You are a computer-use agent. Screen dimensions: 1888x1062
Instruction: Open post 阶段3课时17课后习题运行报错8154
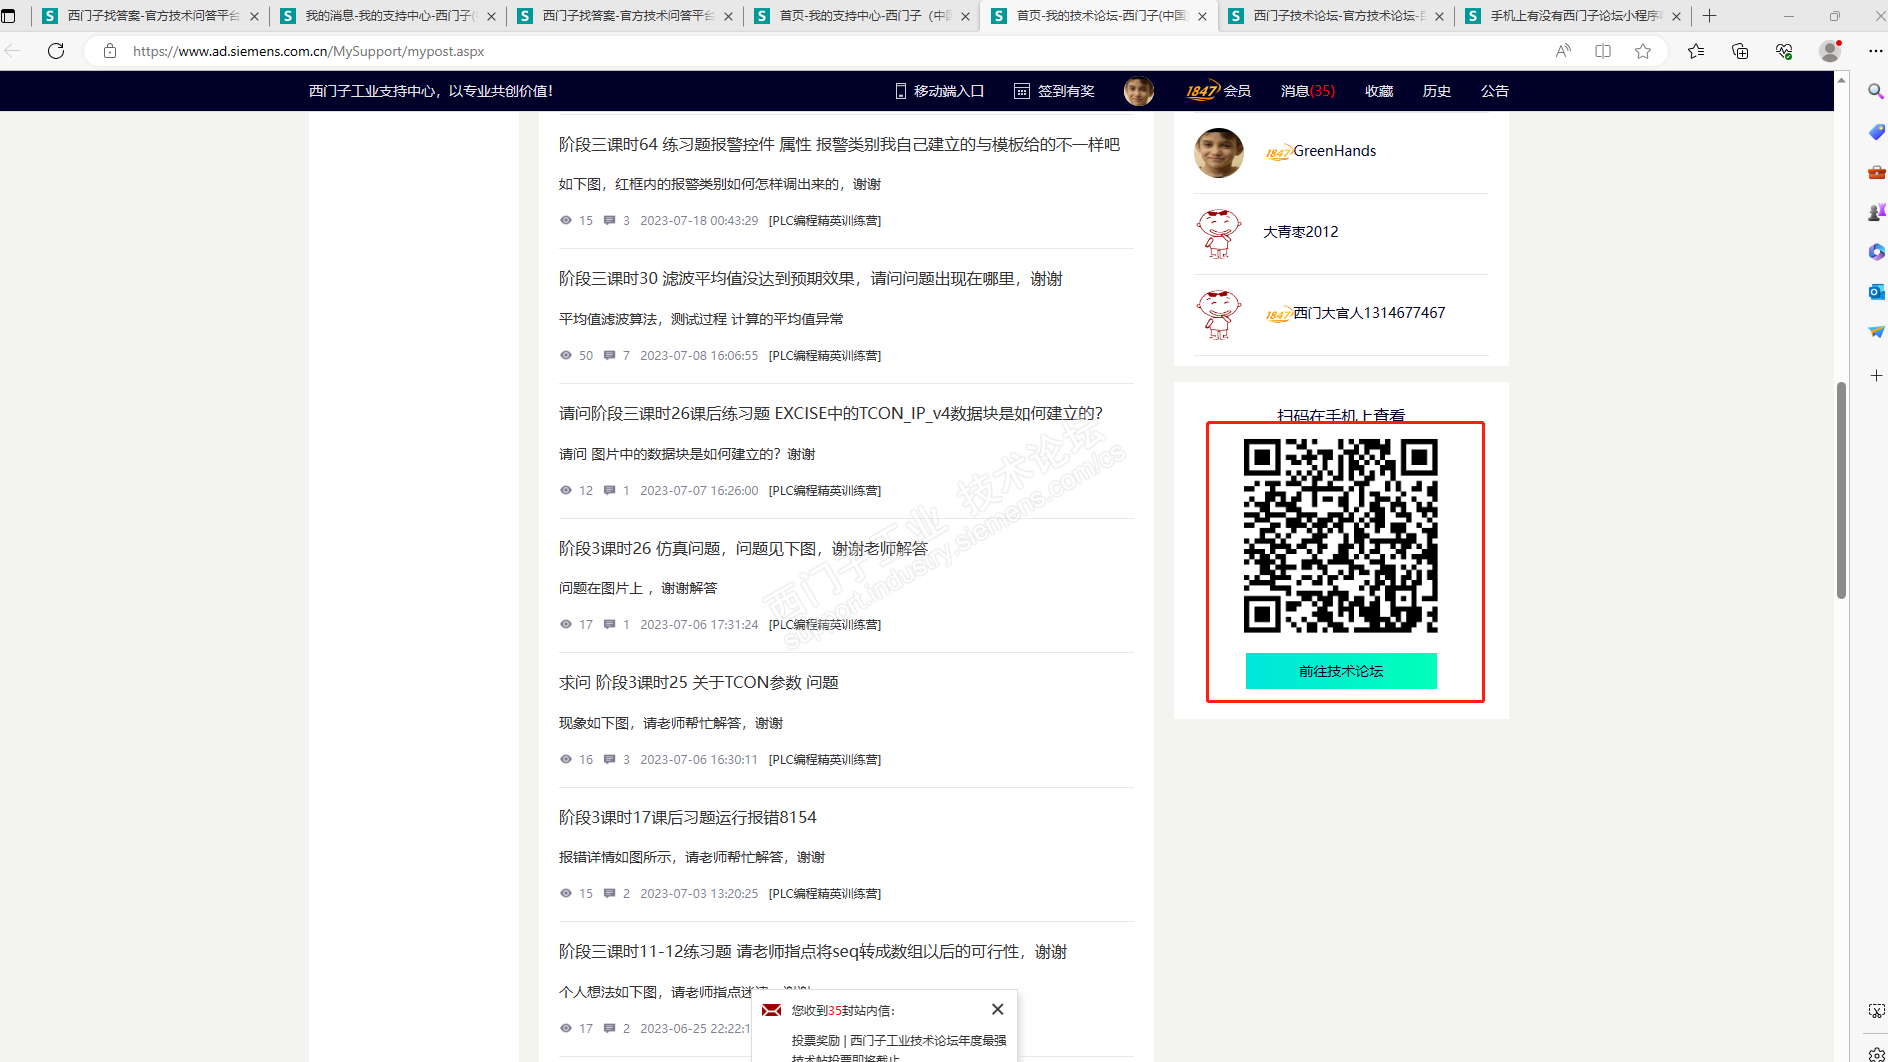pos(687,818)
